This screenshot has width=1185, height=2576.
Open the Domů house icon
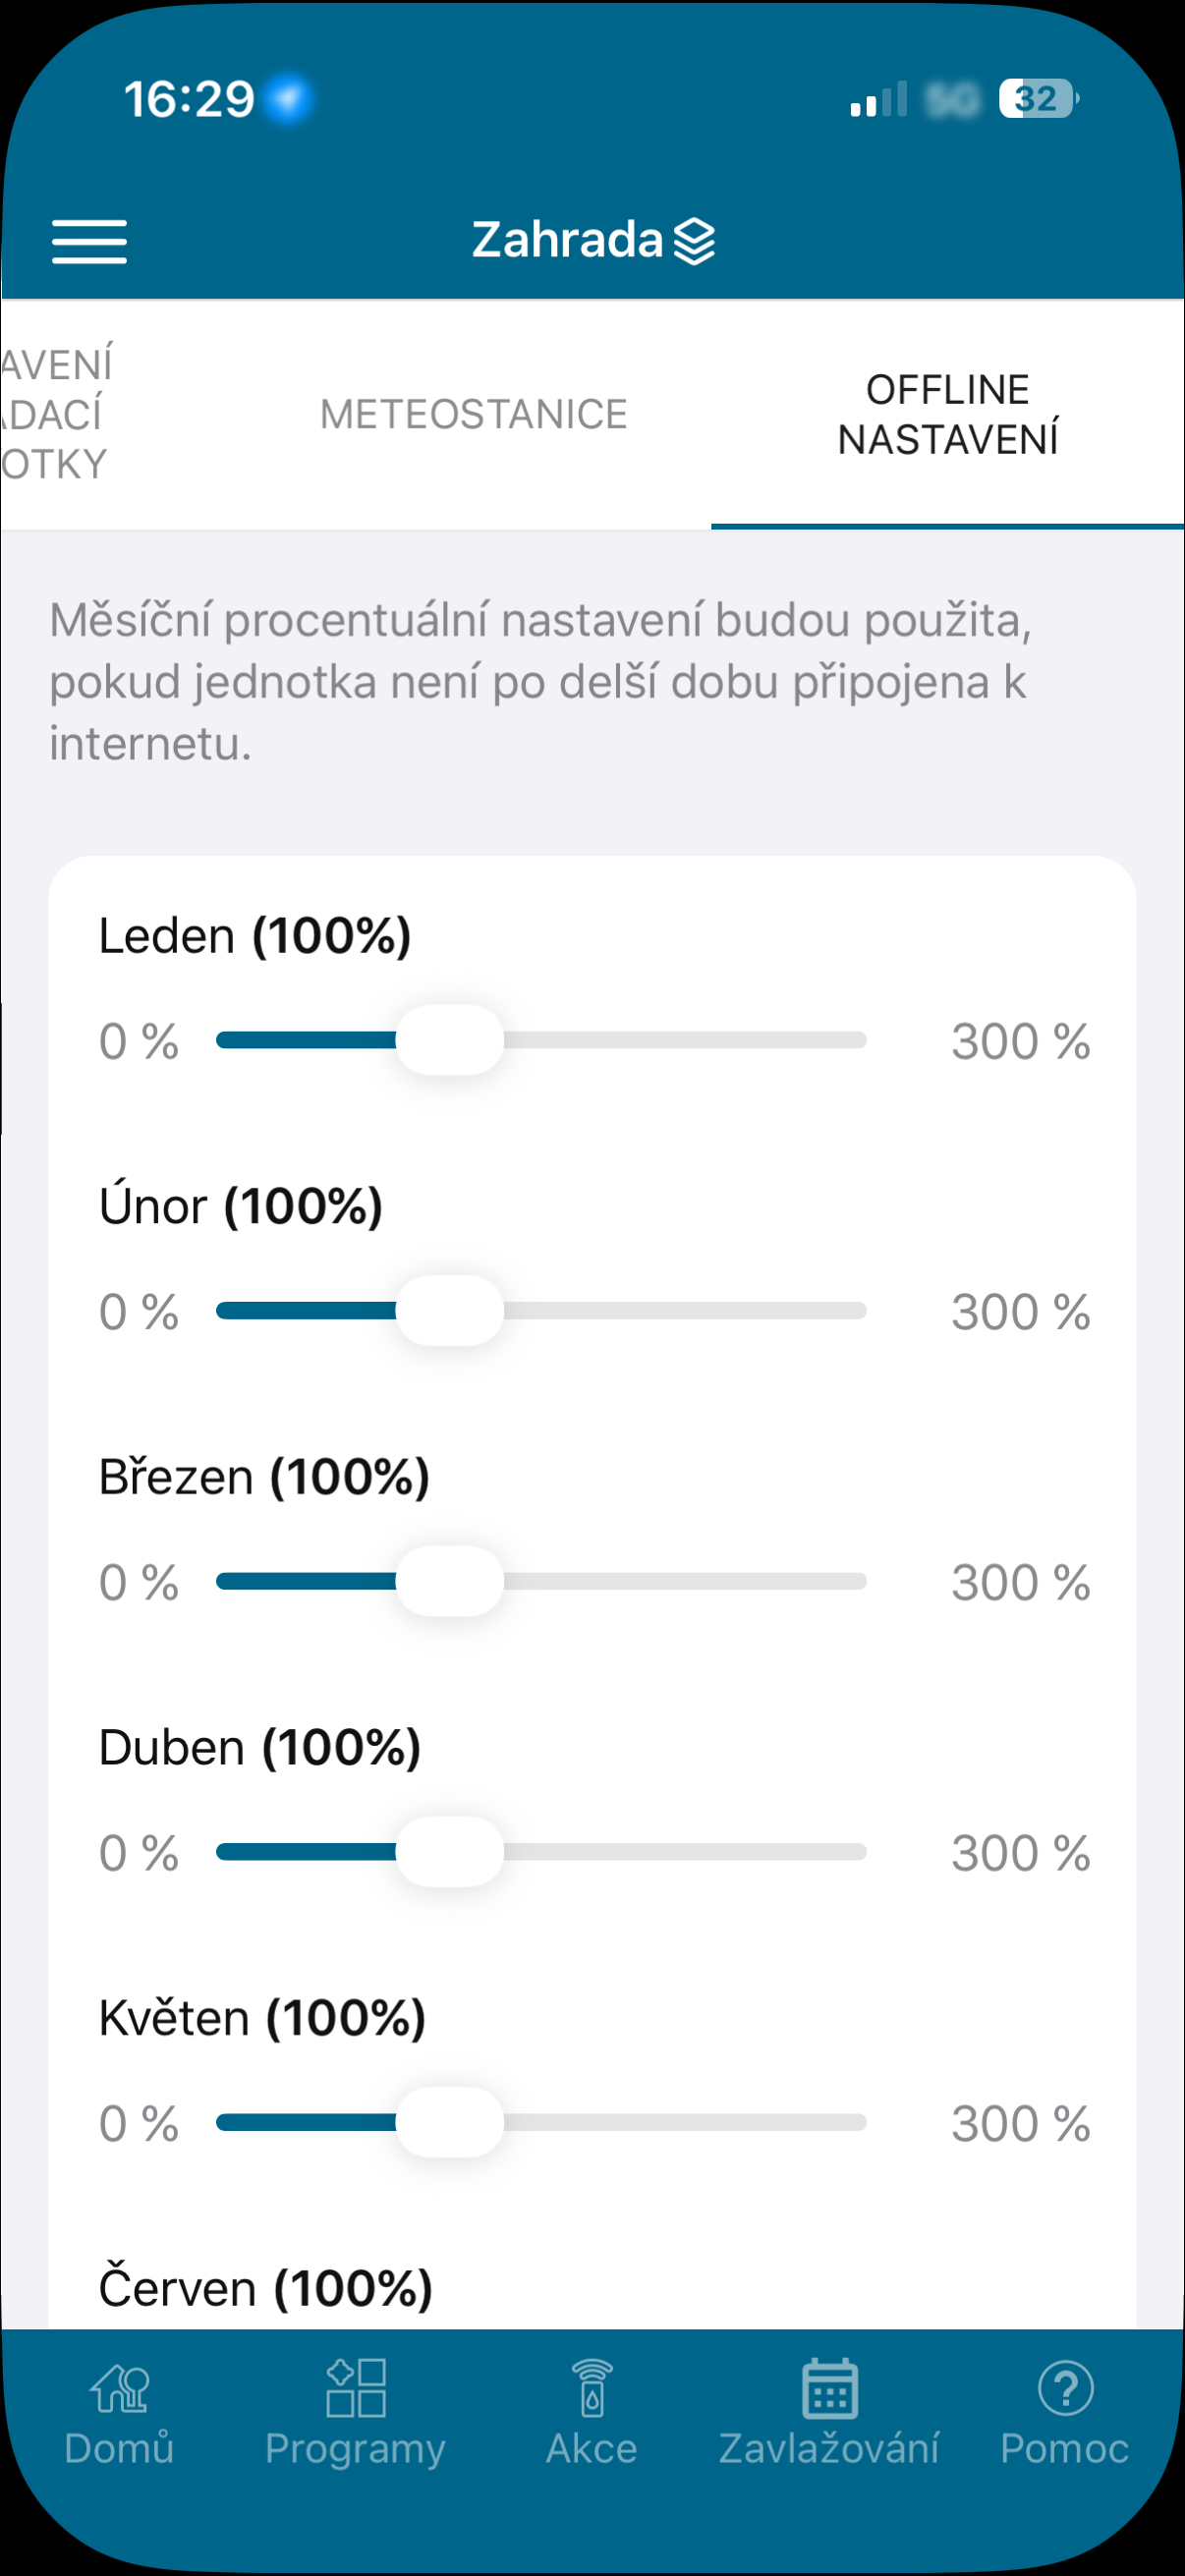[120, 2388]
